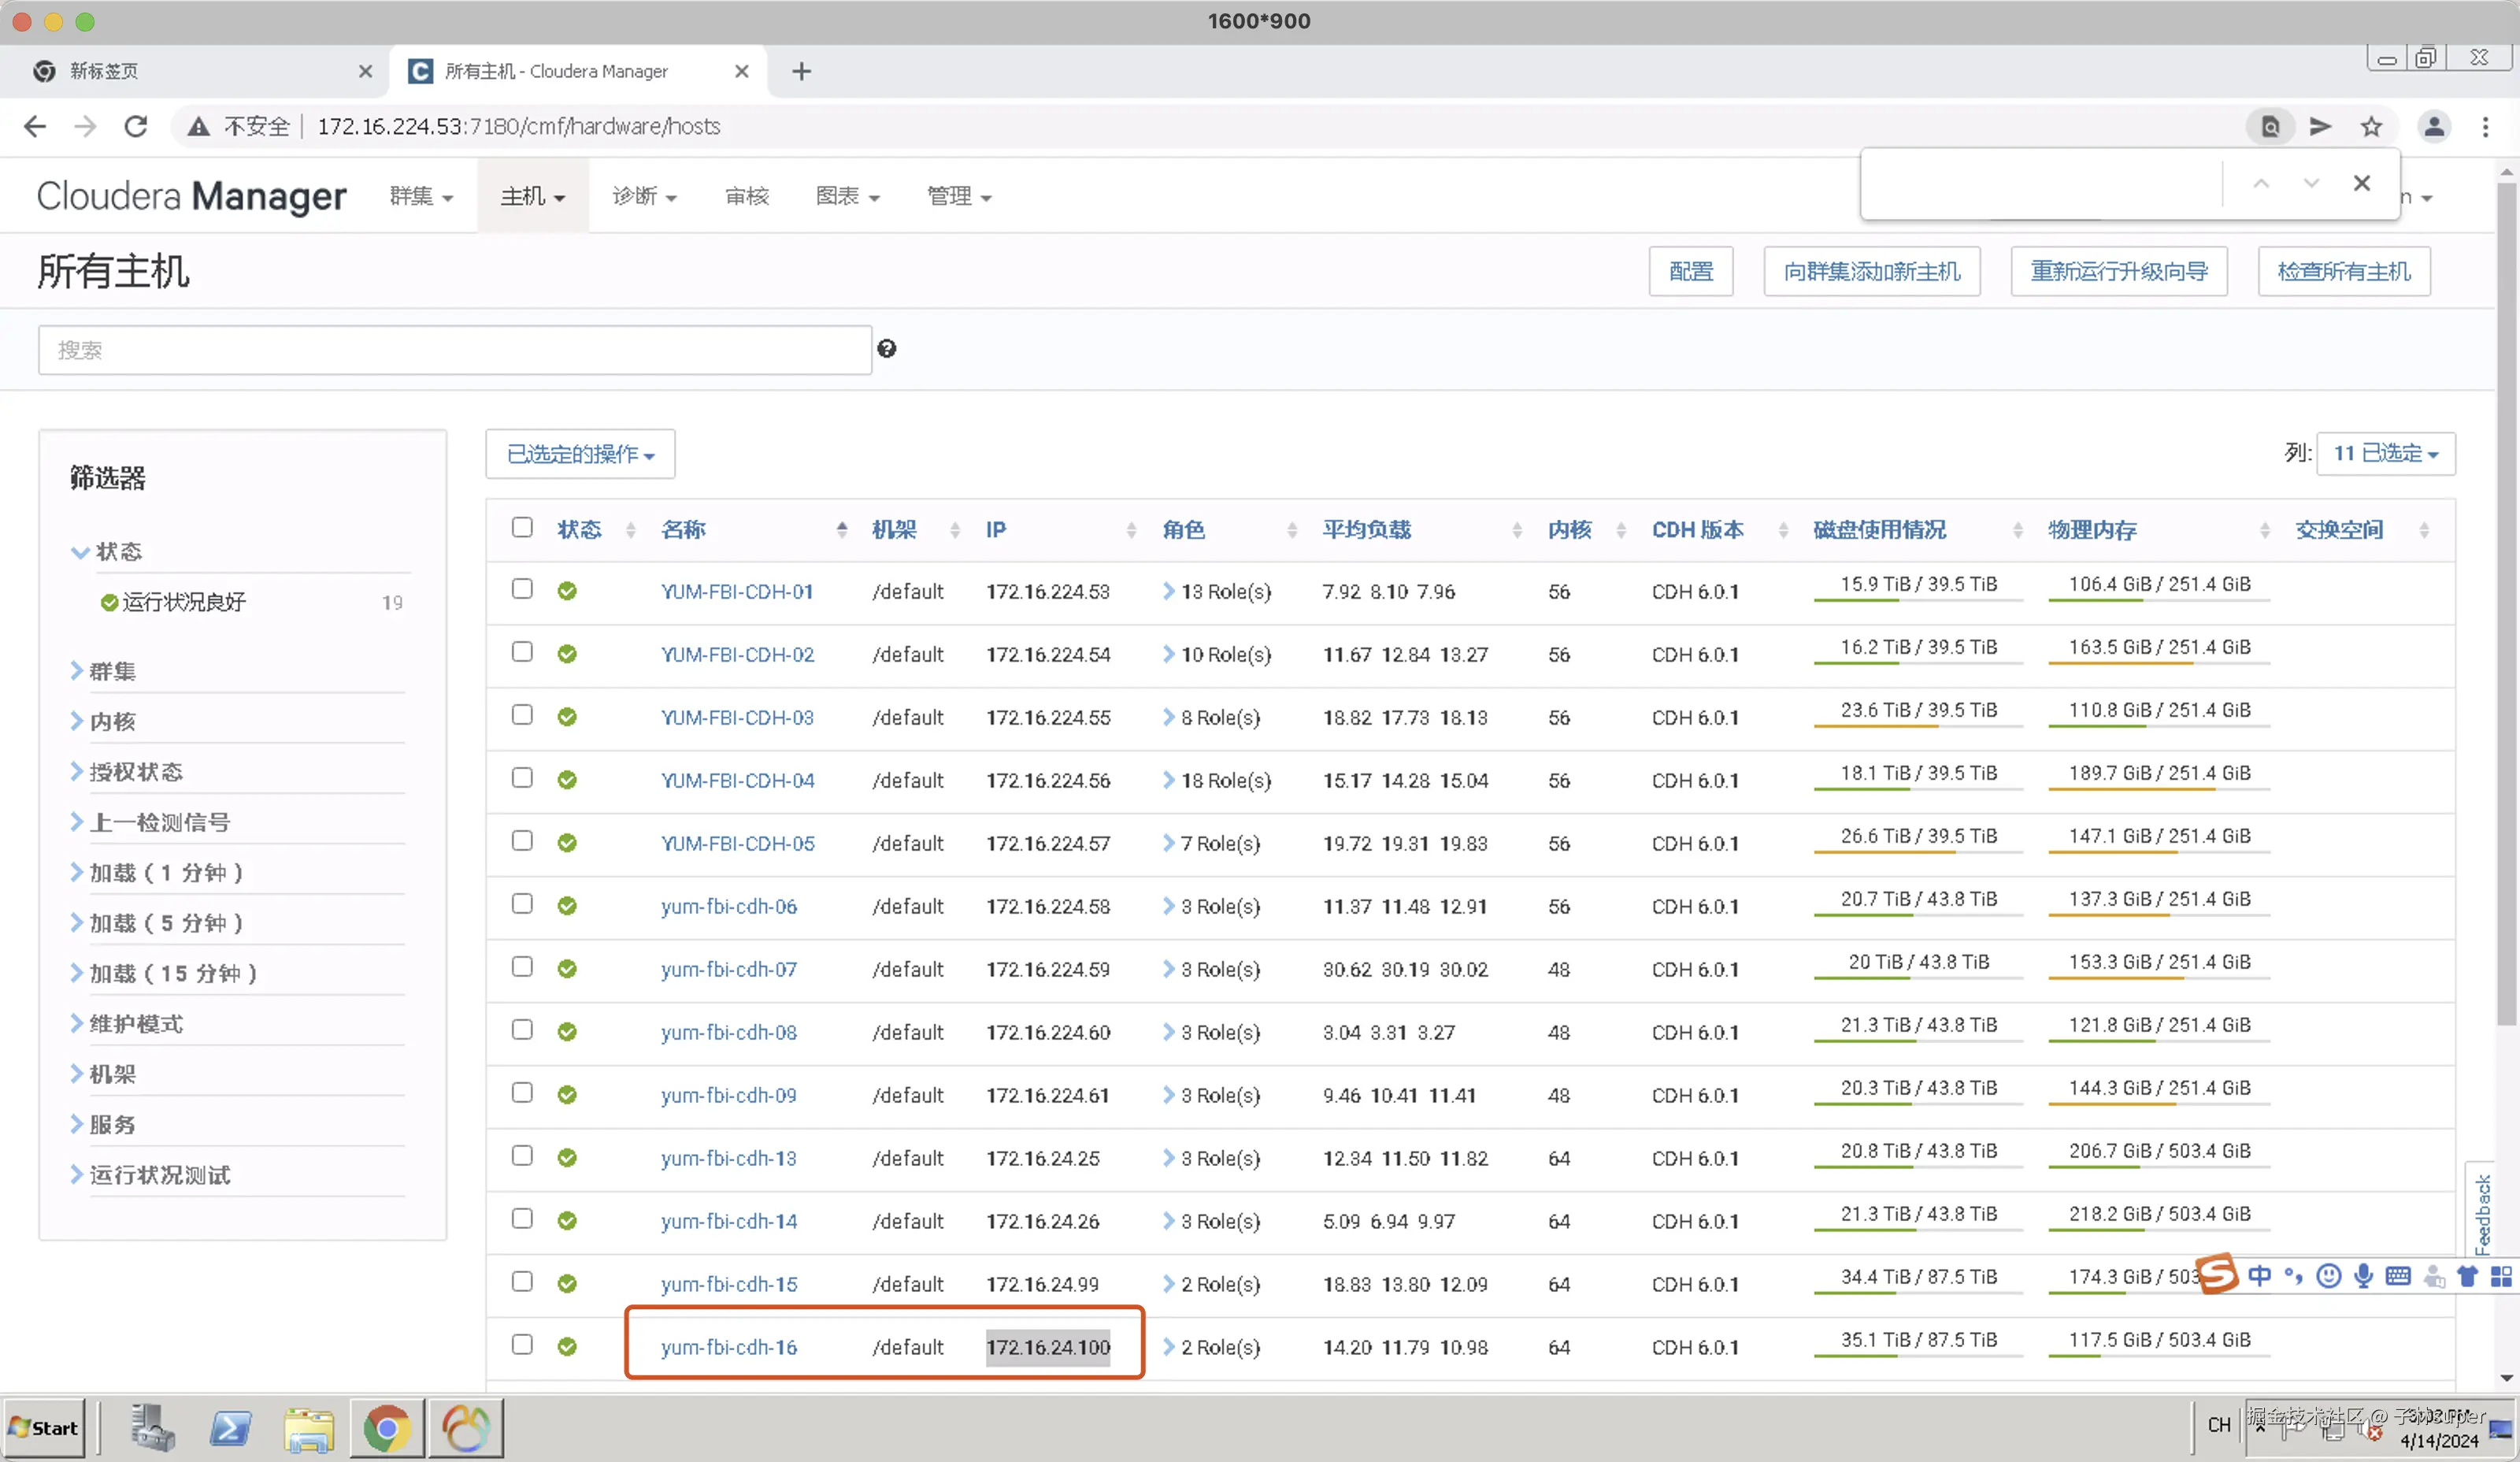Open the 已选定的操作 dropdown
Image resolution: width=2520 pixels, height=1462 pixels.
point(580,454)
